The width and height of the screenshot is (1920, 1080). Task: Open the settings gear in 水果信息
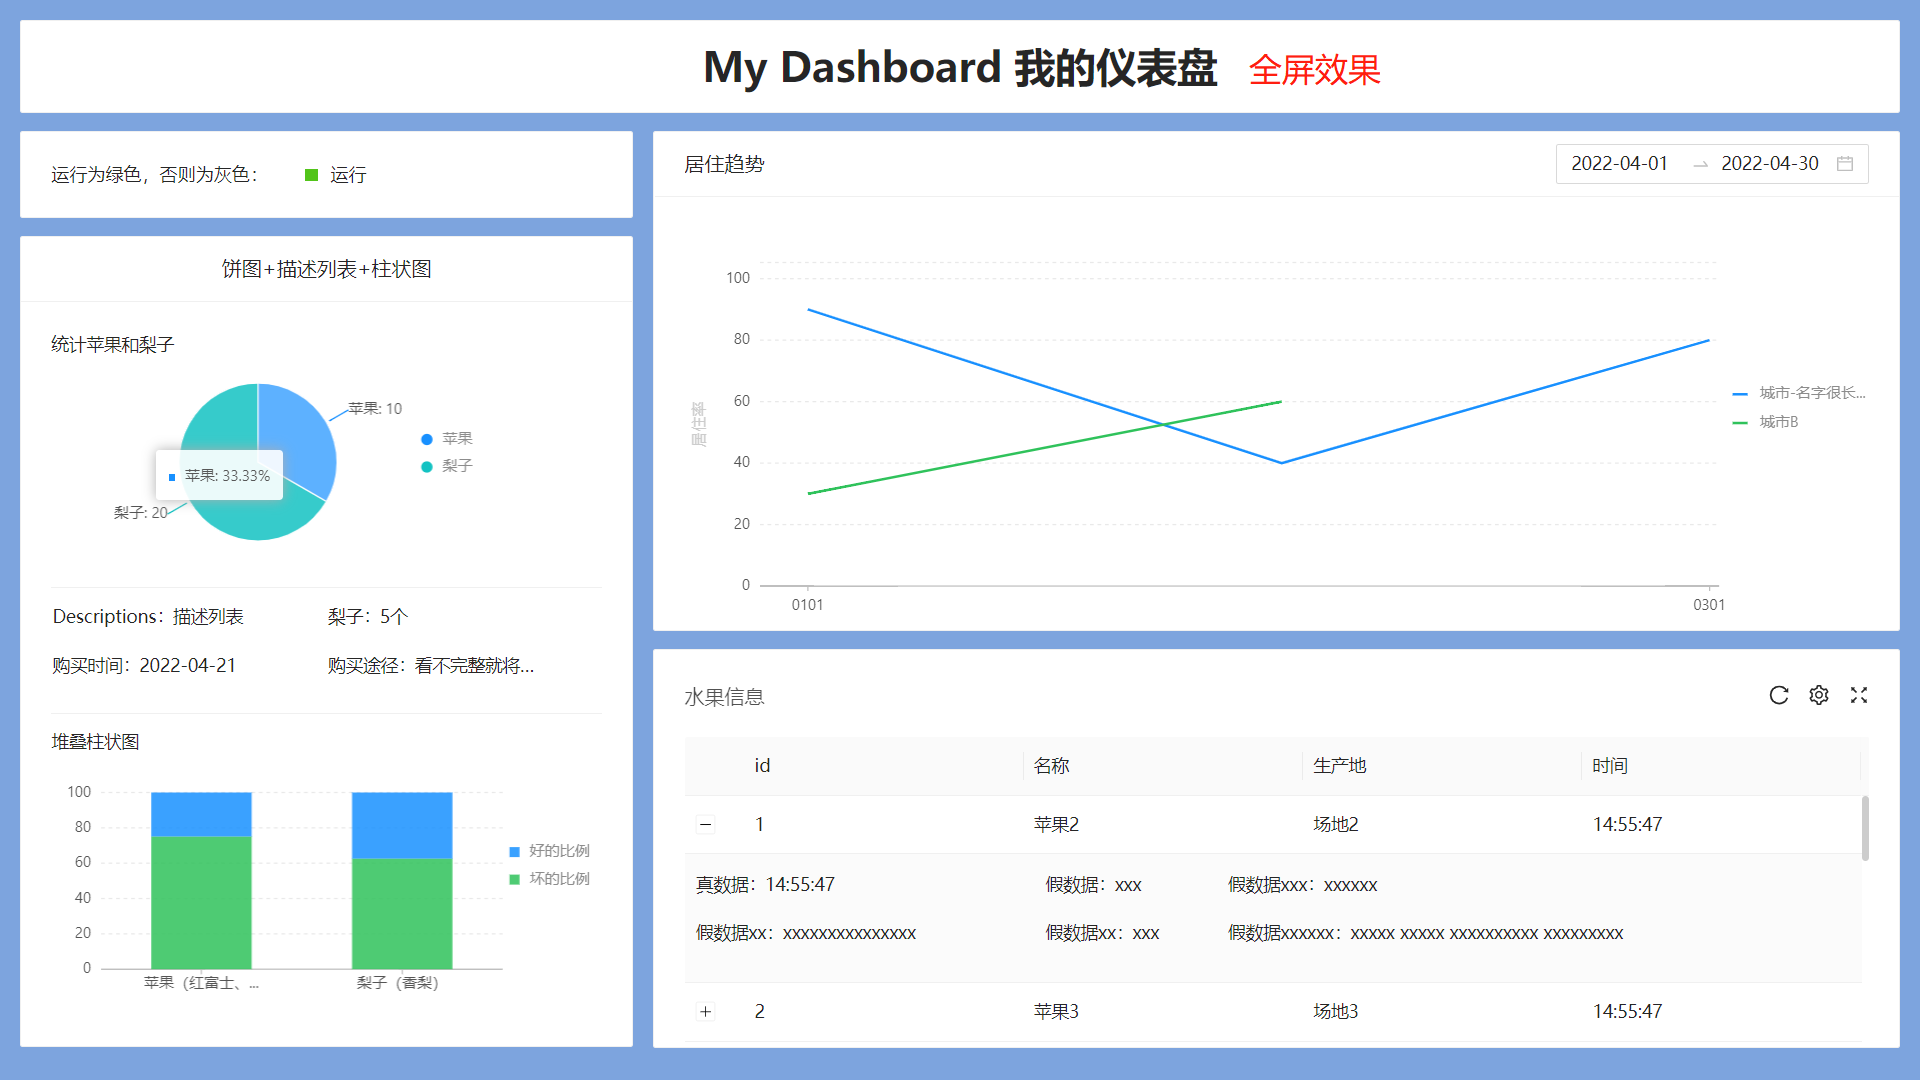[x=1818, y=695]
